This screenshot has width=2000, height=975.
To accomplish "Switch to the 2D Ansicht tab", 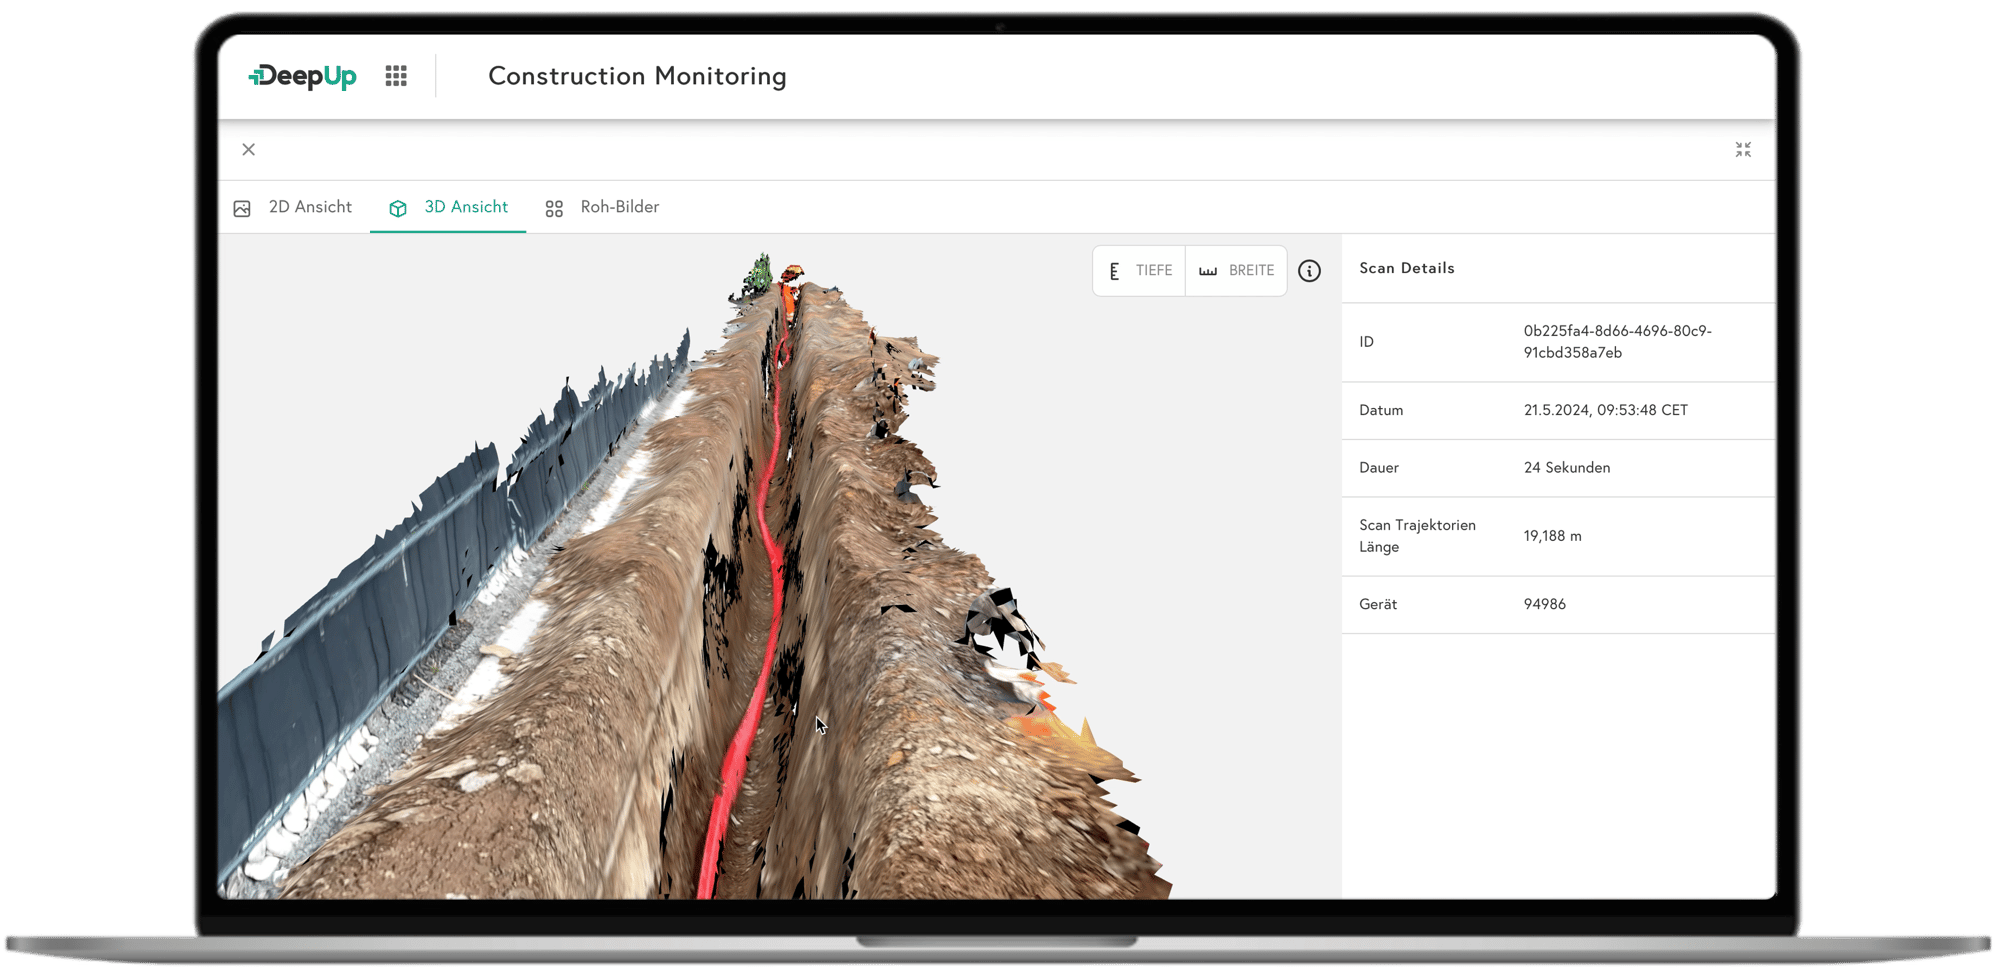I will [295, 207].
